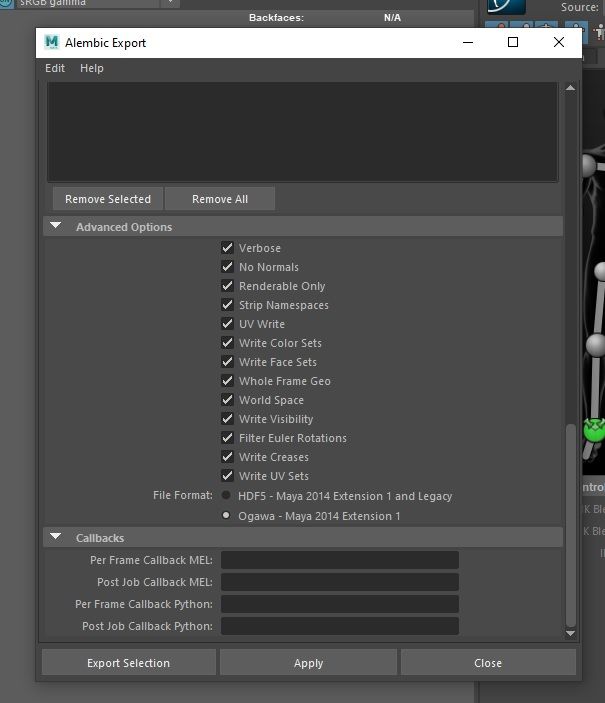This screenshot has height=703, width=605.
Task: Toggle Strip Namespaces checkbox
Action: [227, 305]
